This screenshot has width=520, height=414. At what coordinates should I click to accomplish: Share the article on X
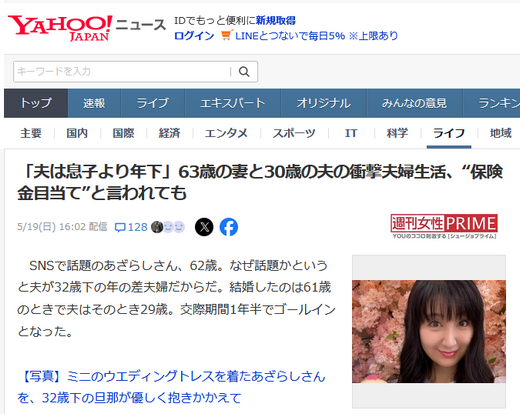[x=204, y=227]
